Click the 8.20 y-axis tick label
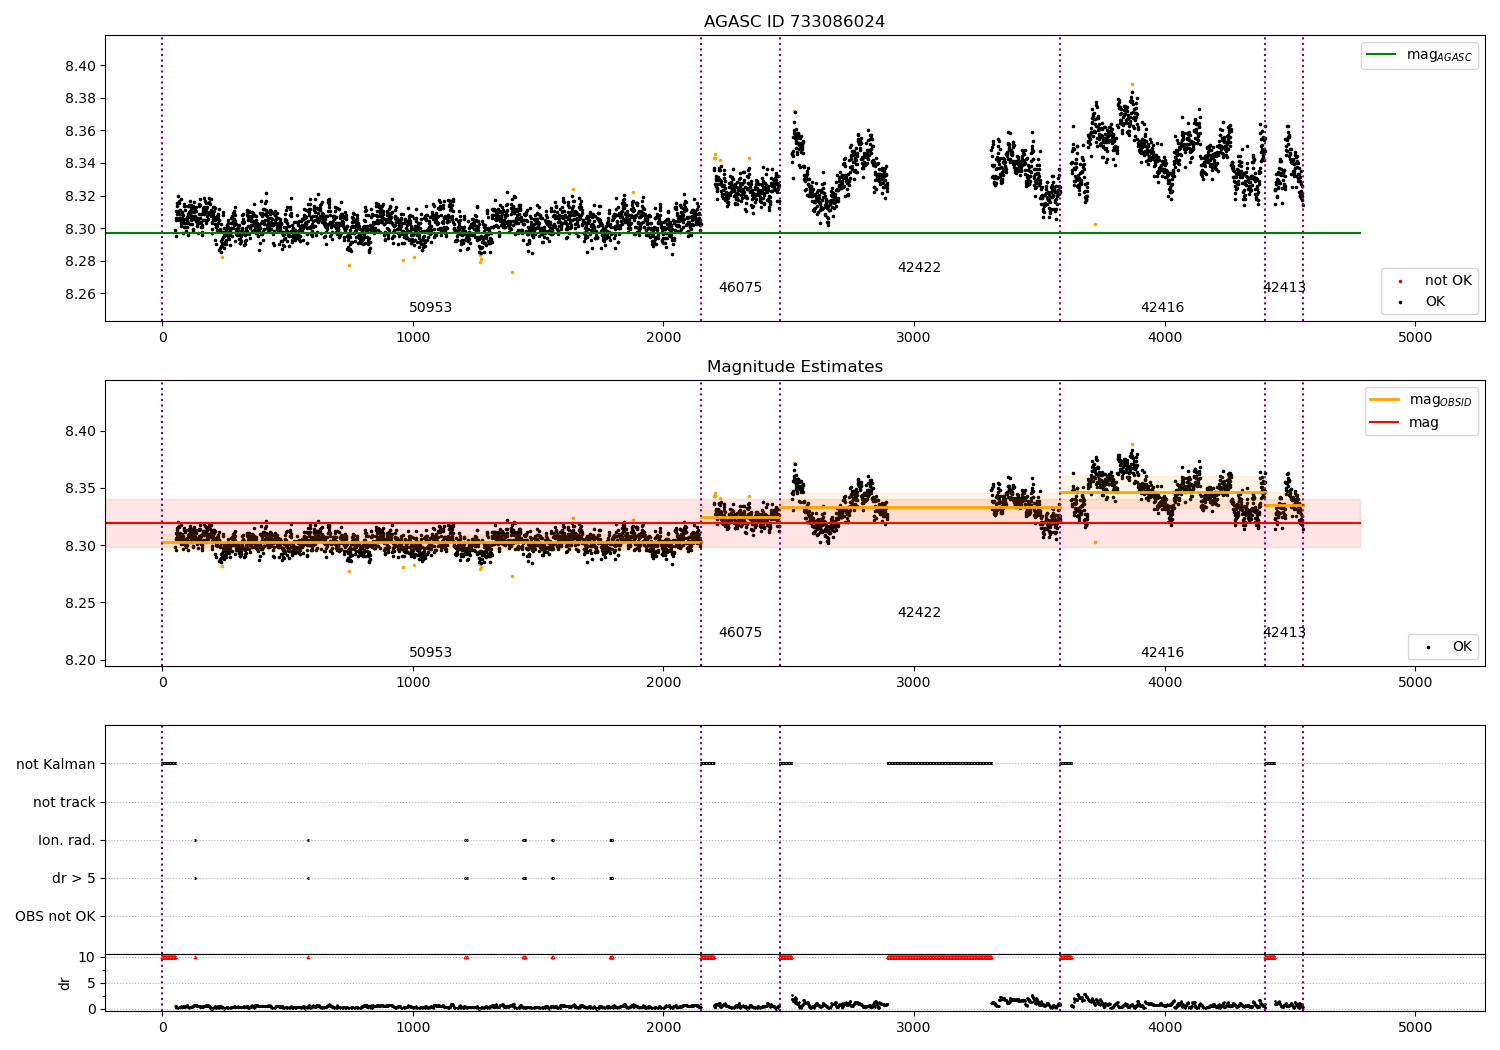The height and width of the screenshot is (1050, 1500). coord(80,660)
